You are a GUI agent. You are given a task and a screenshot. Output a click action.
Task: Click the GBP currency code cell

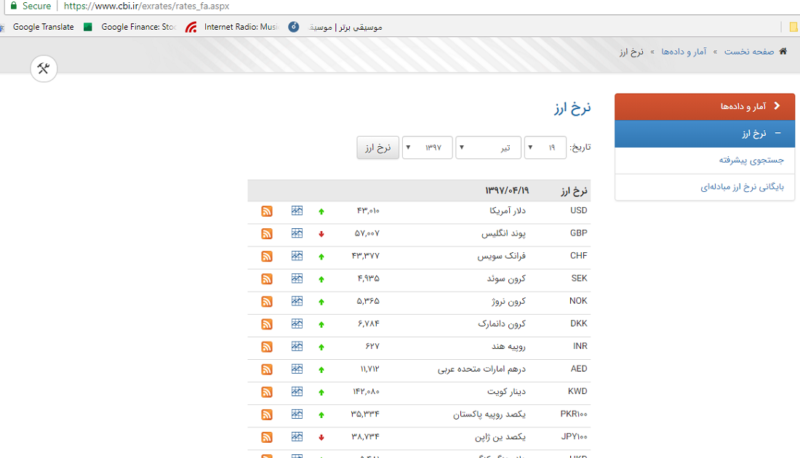coord(578,233)
